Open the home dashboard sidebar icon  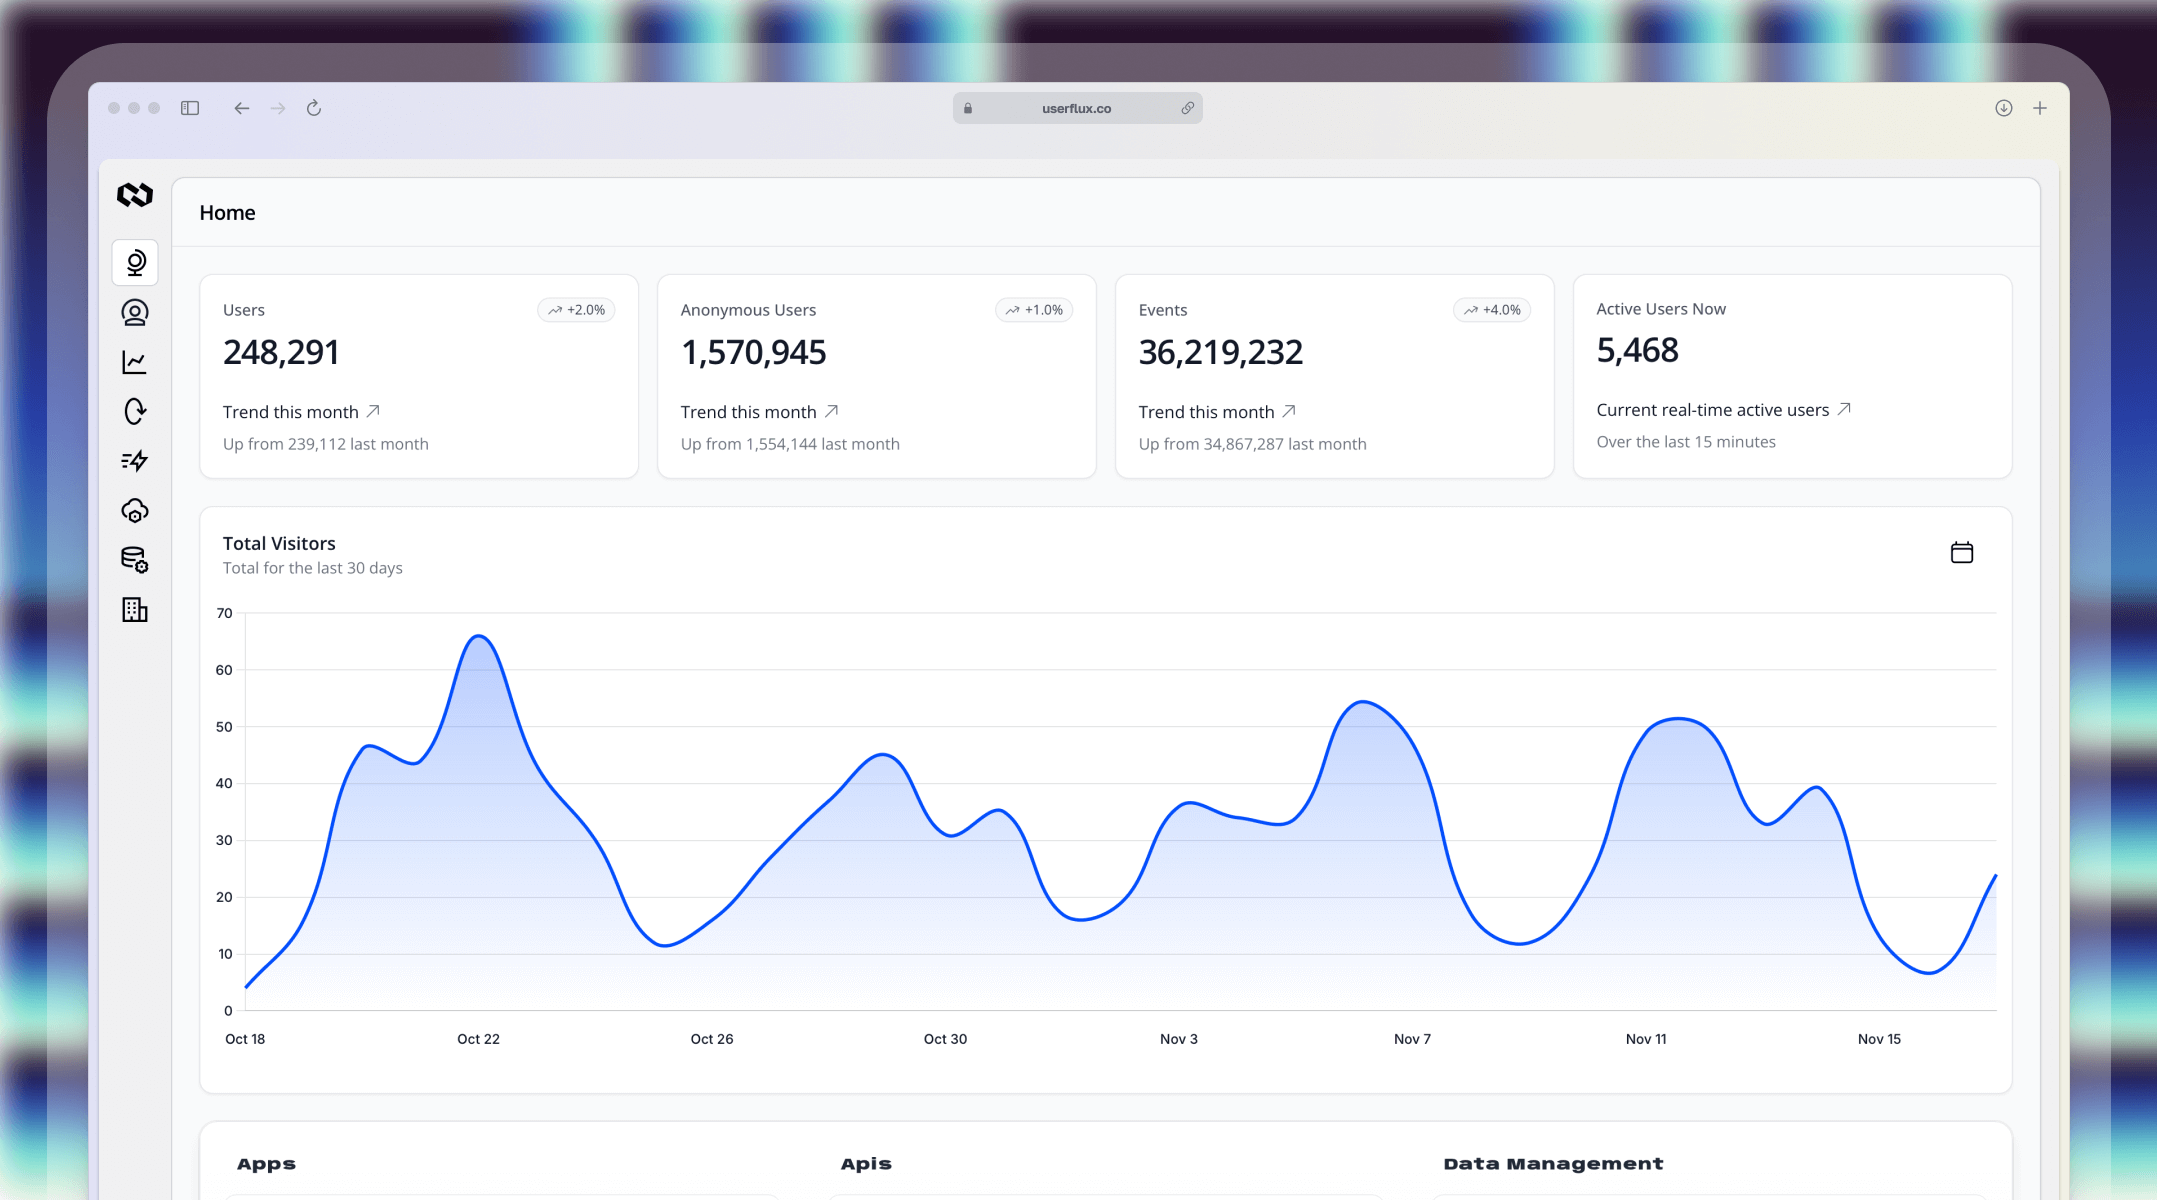135,263
